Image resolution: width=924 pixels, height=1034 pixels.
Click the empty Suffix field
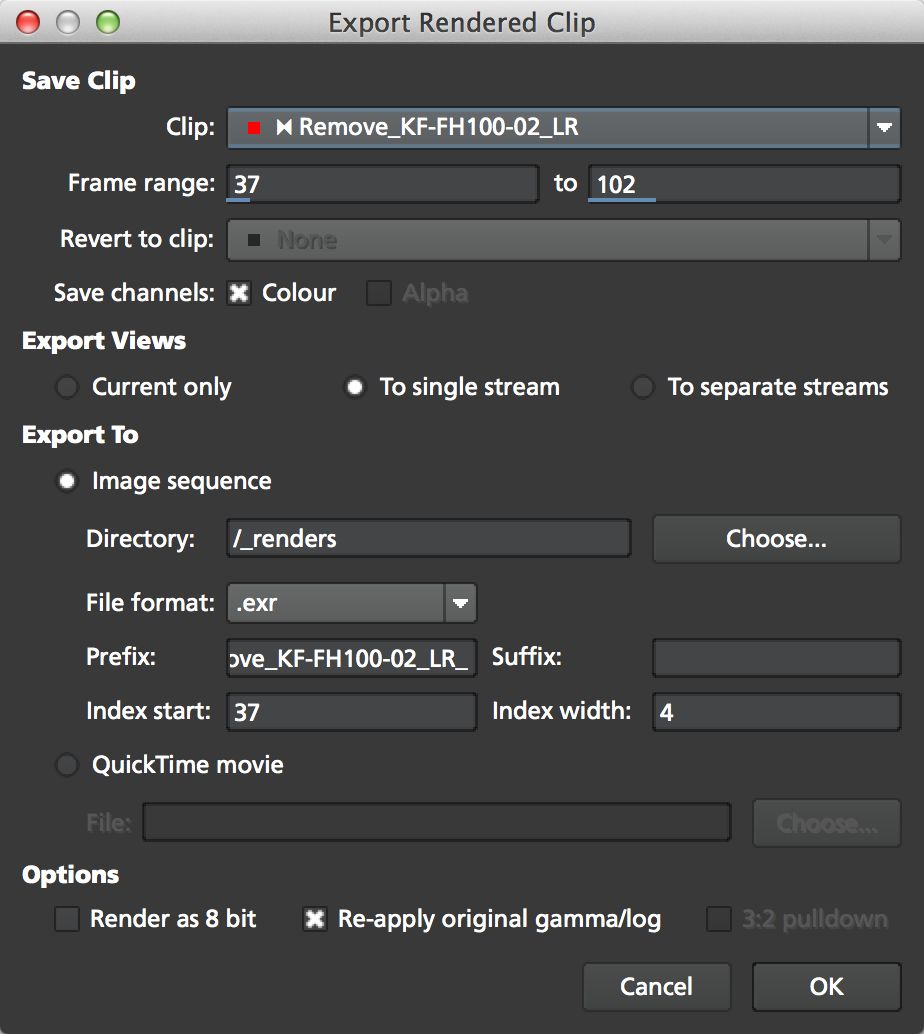click(776, 658)
